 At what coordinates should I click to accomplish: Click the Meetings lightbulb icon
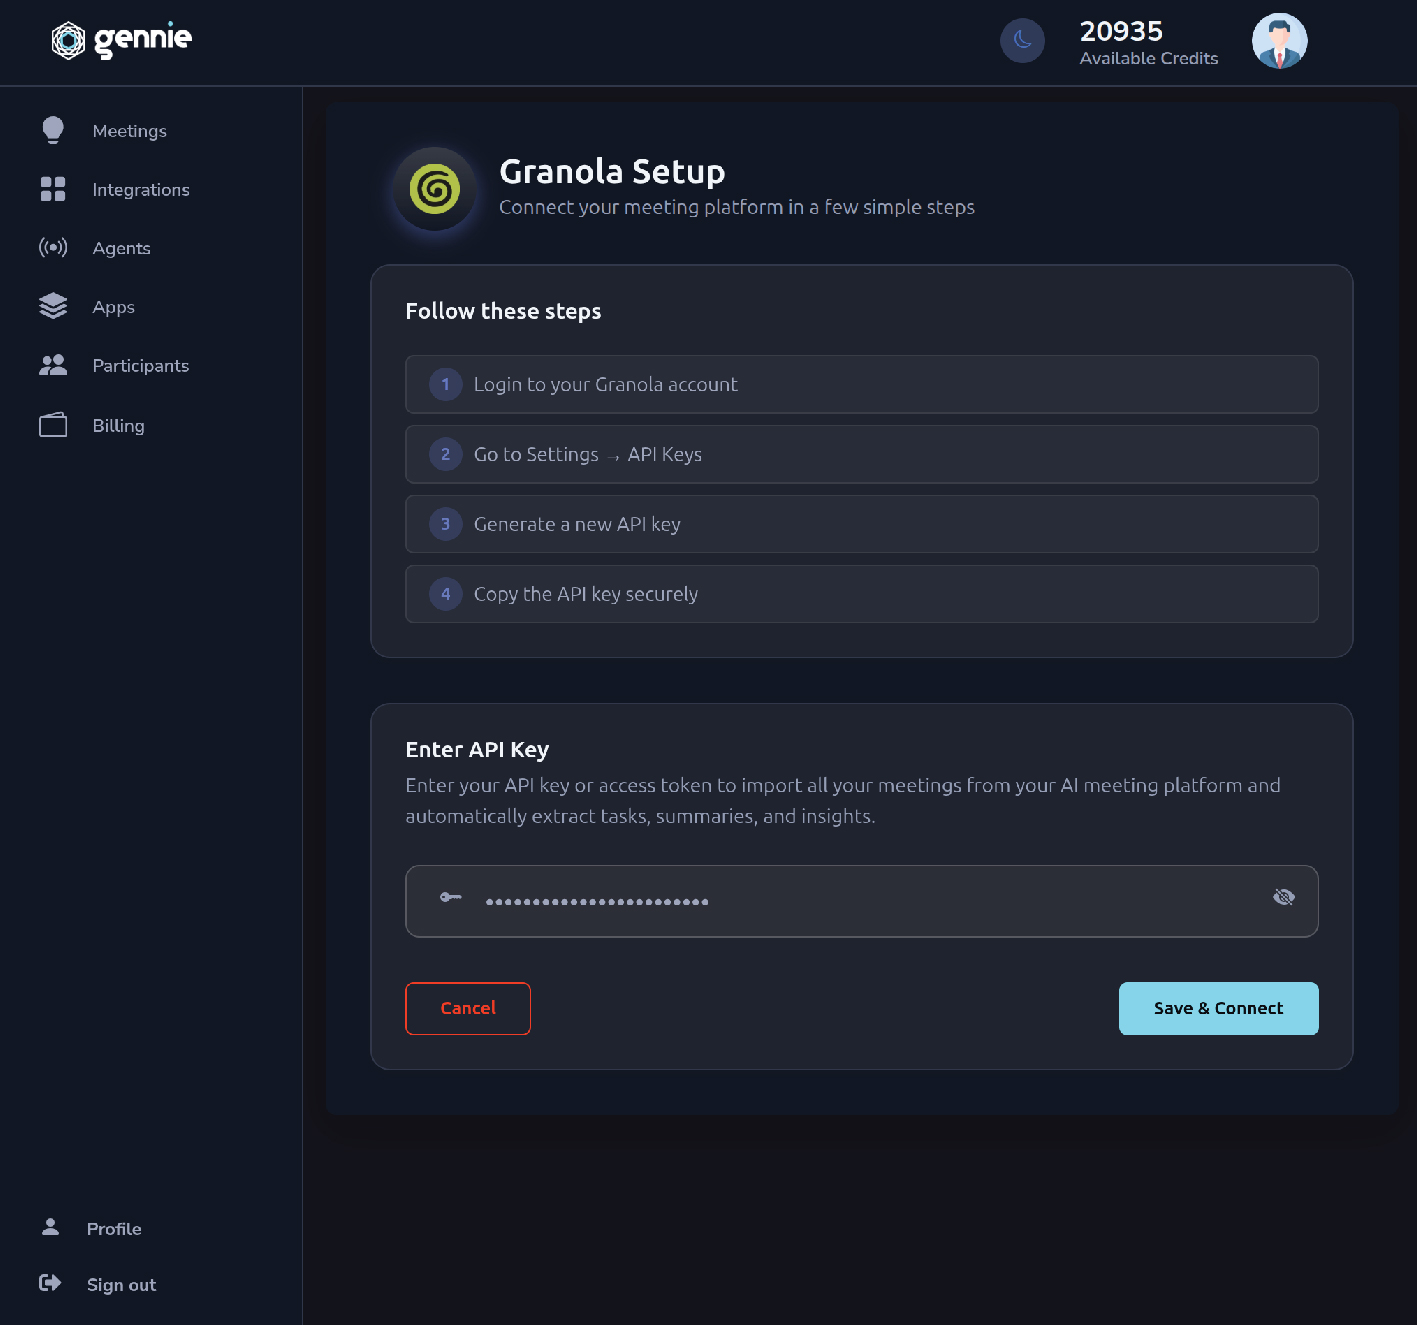pos(53,130)
